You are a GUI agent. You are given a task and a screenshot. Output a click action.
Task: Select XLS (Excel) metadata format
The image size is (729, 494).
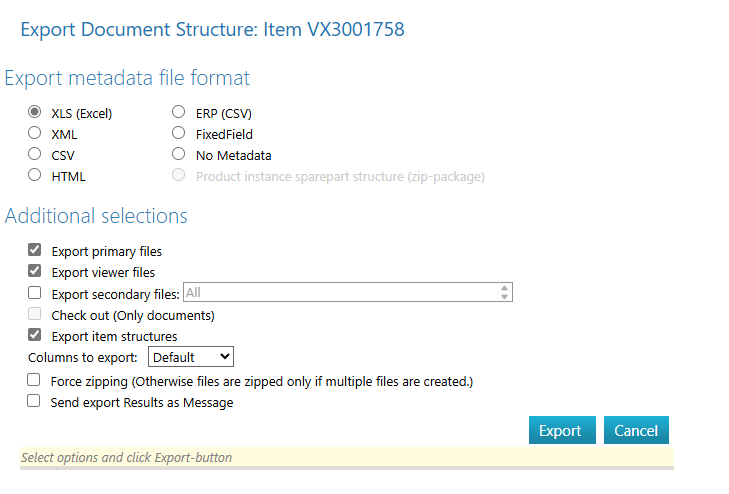coord(35,113)
